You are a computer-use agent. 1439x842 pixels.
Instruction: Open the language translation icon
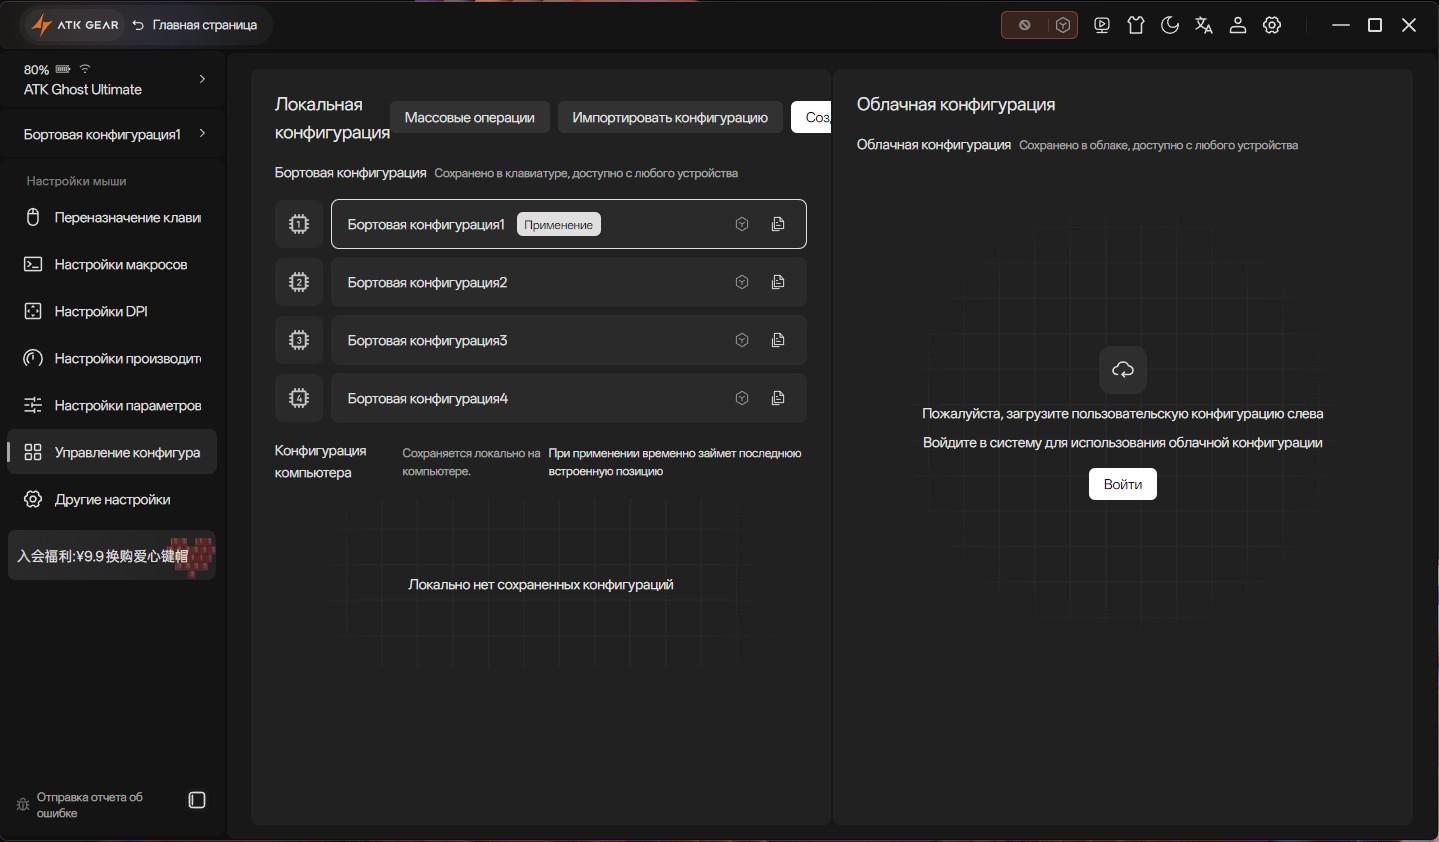[x=1204, y=26]
